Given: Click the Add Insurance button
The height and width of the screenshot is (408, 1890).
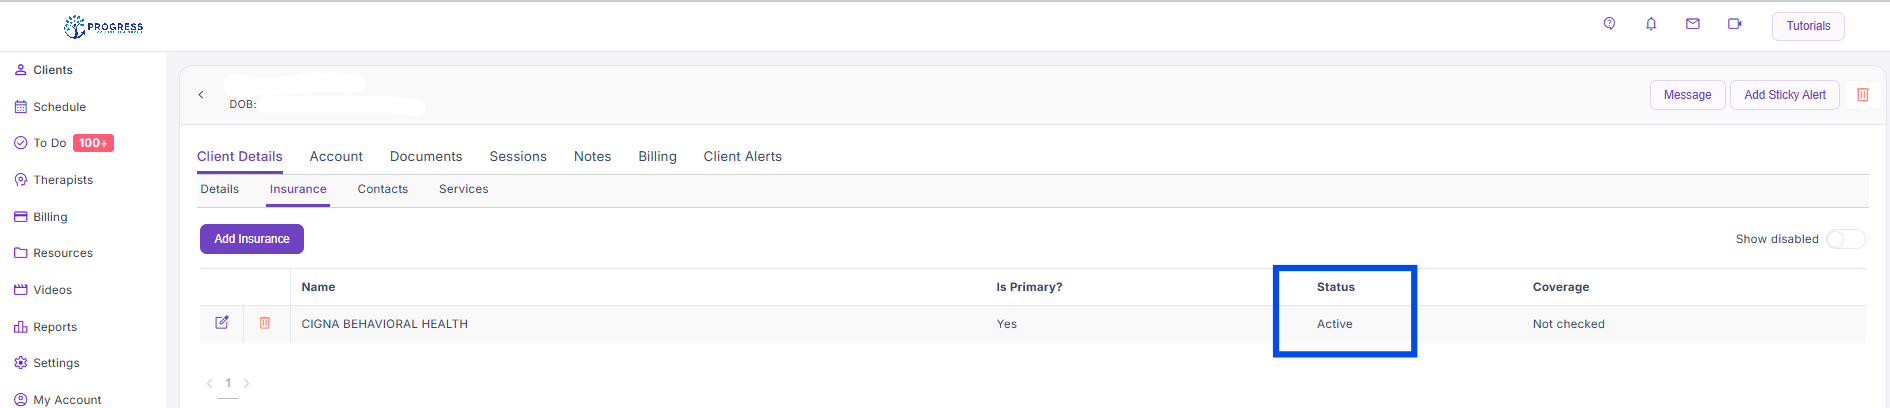Looking at the screenshot, I should coord(252,239).
